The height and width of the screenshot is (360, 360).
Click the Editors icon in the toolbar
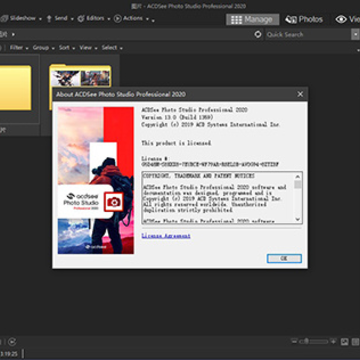81,19
